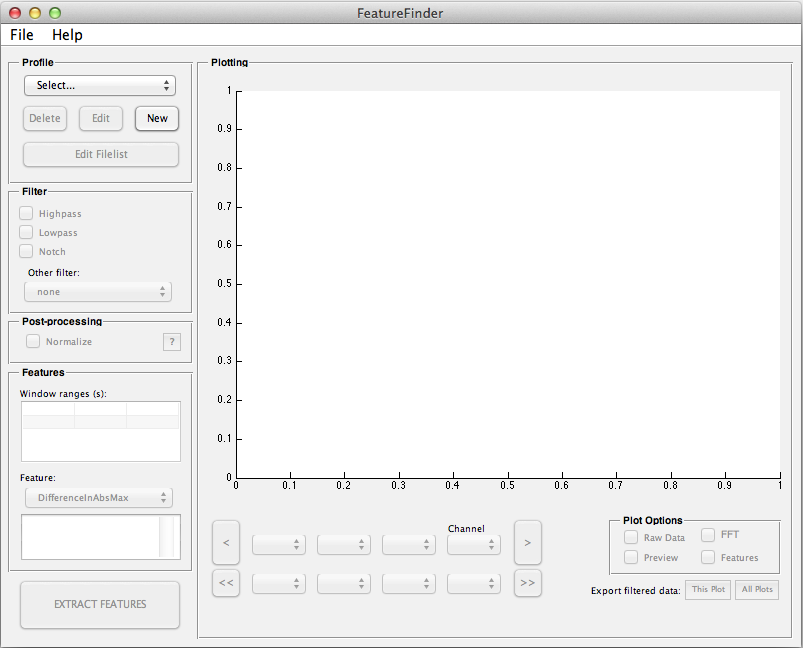Click the 'Features' panel title above Window ranges
The width and height of the screenshot is (803, 648).
[43, 372]
